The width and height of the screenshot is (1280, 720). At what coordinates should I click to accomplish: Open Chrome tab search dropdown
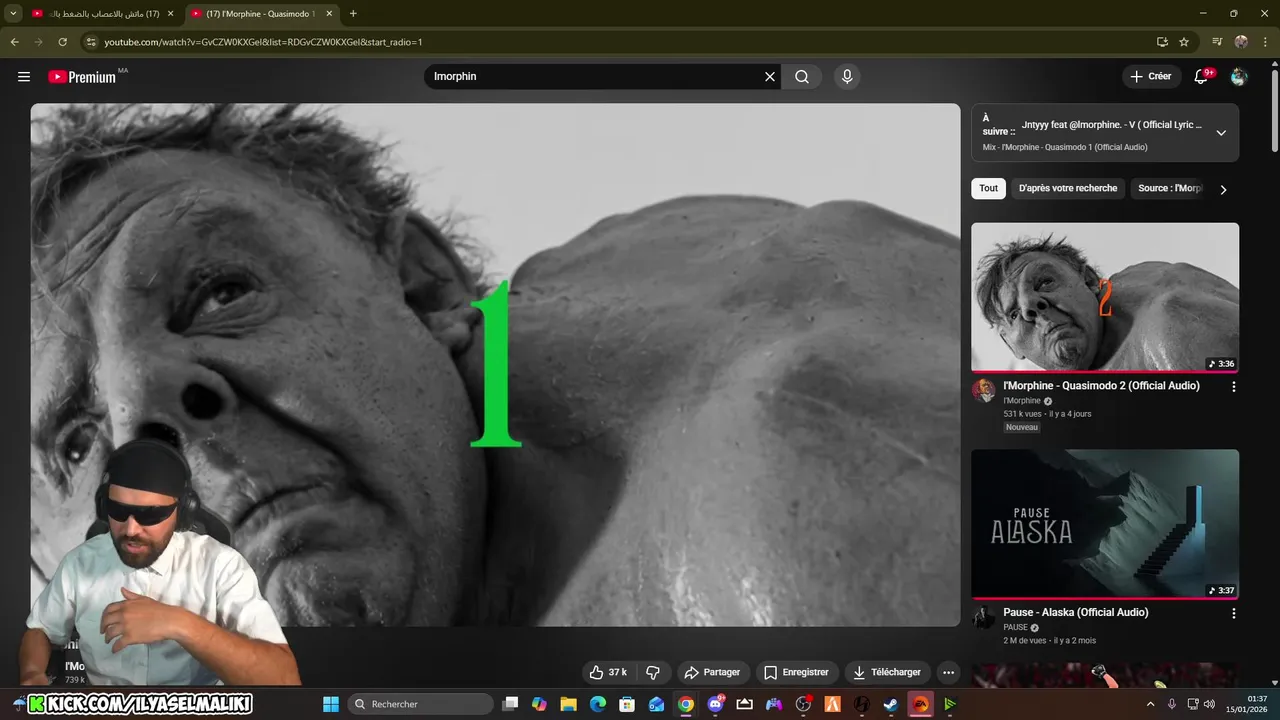point(14,14)
